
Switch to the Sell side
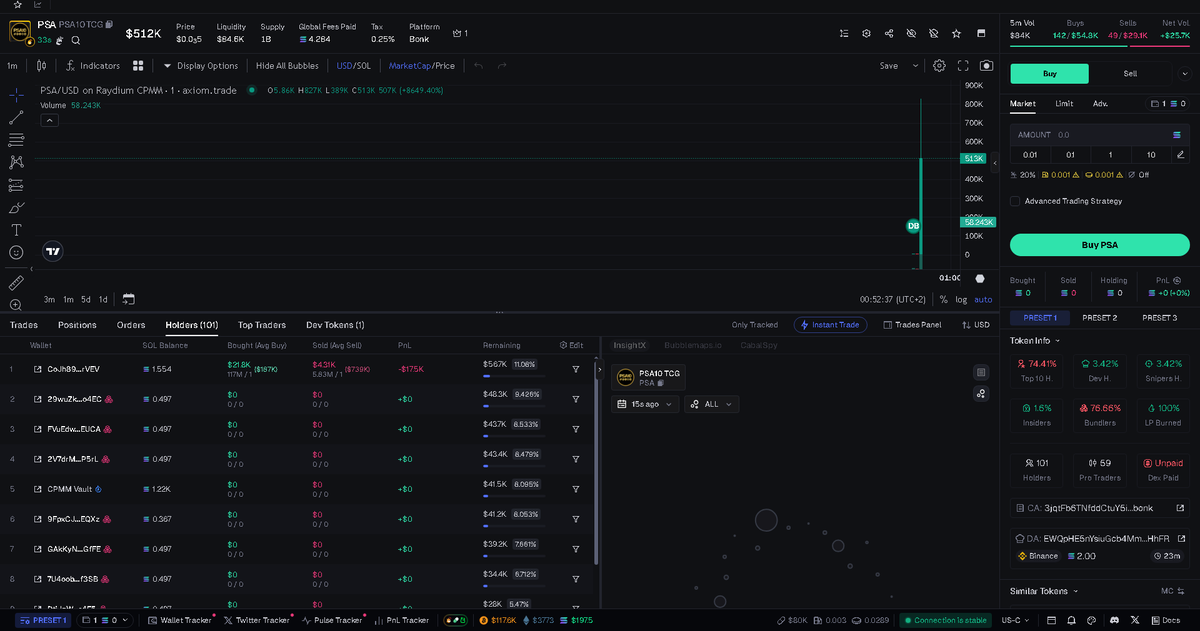[1130, 73]
